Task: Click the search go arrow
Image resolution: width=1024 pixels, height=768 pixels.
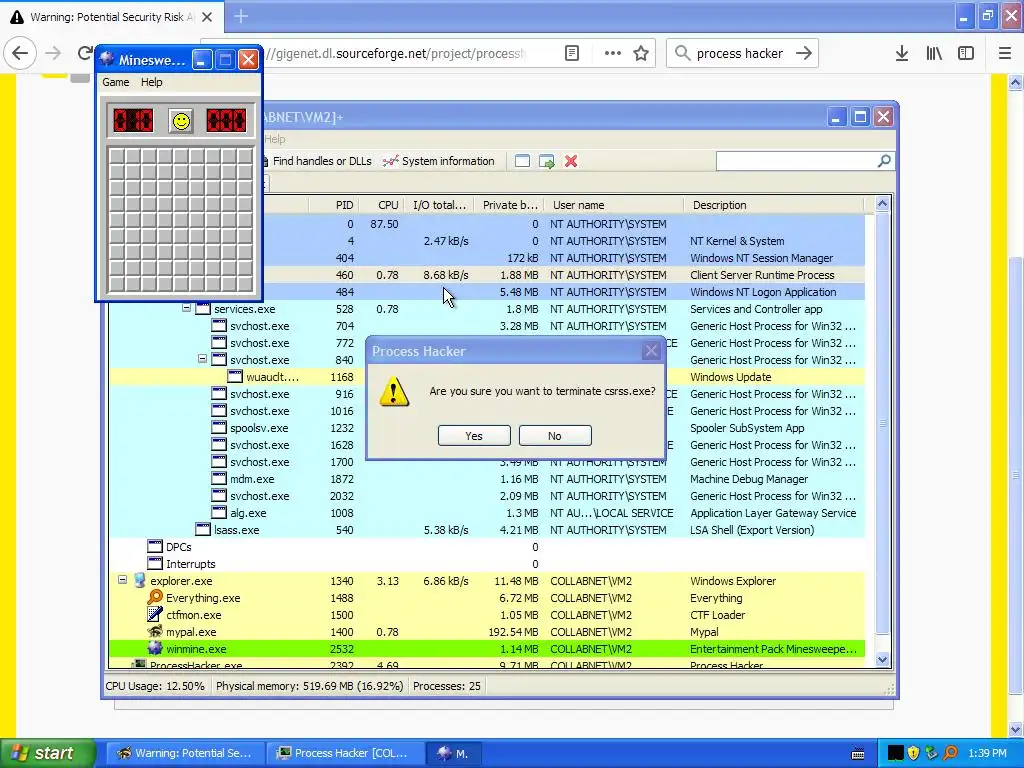Action: coord(804,54)
